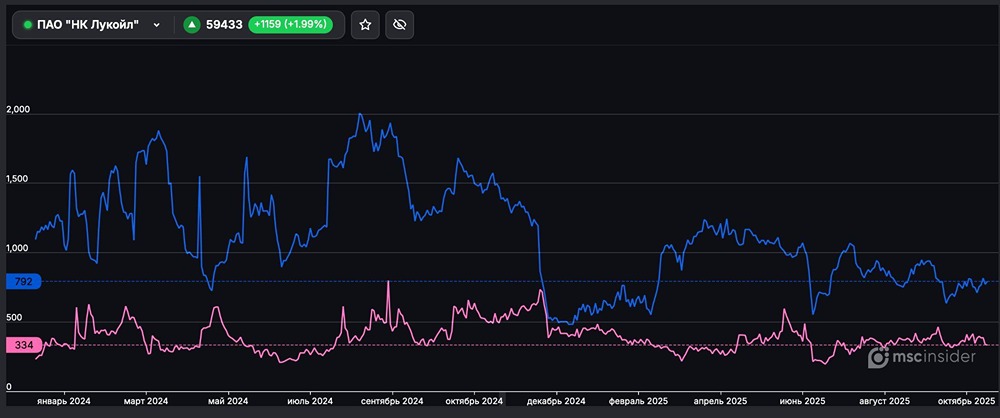Click the 59433 price value
The image size is (1000, 418).
tap(225, 25)
